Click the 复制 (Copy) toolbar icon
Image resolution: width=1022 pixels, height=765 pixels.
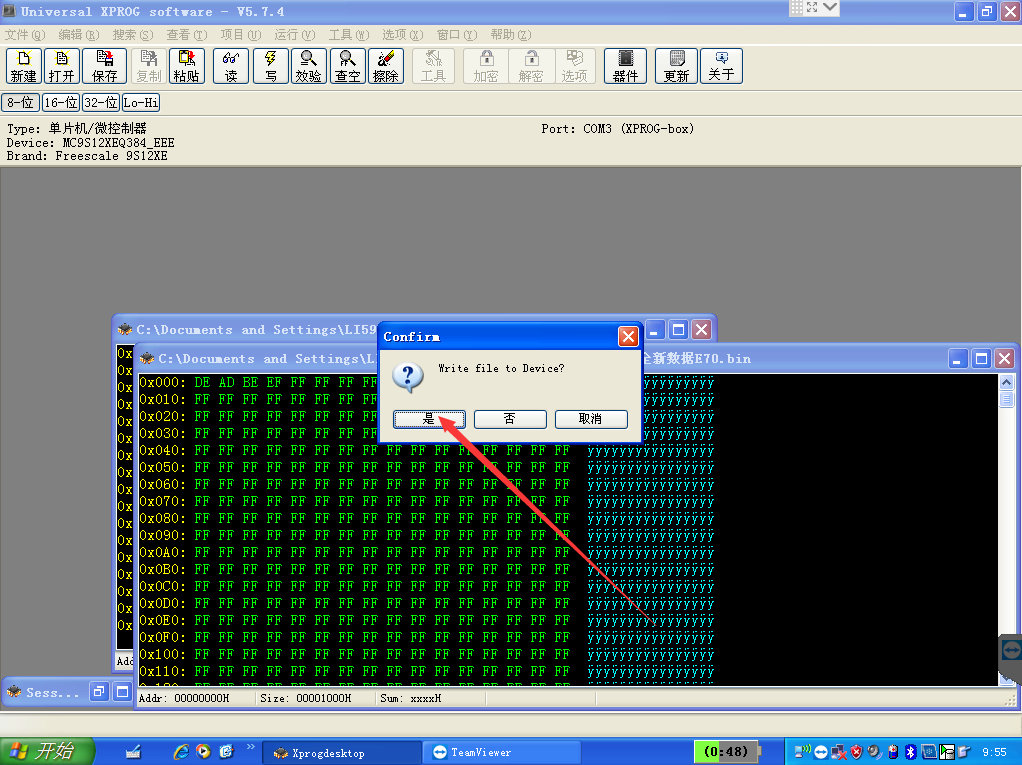tap(149, 66)
